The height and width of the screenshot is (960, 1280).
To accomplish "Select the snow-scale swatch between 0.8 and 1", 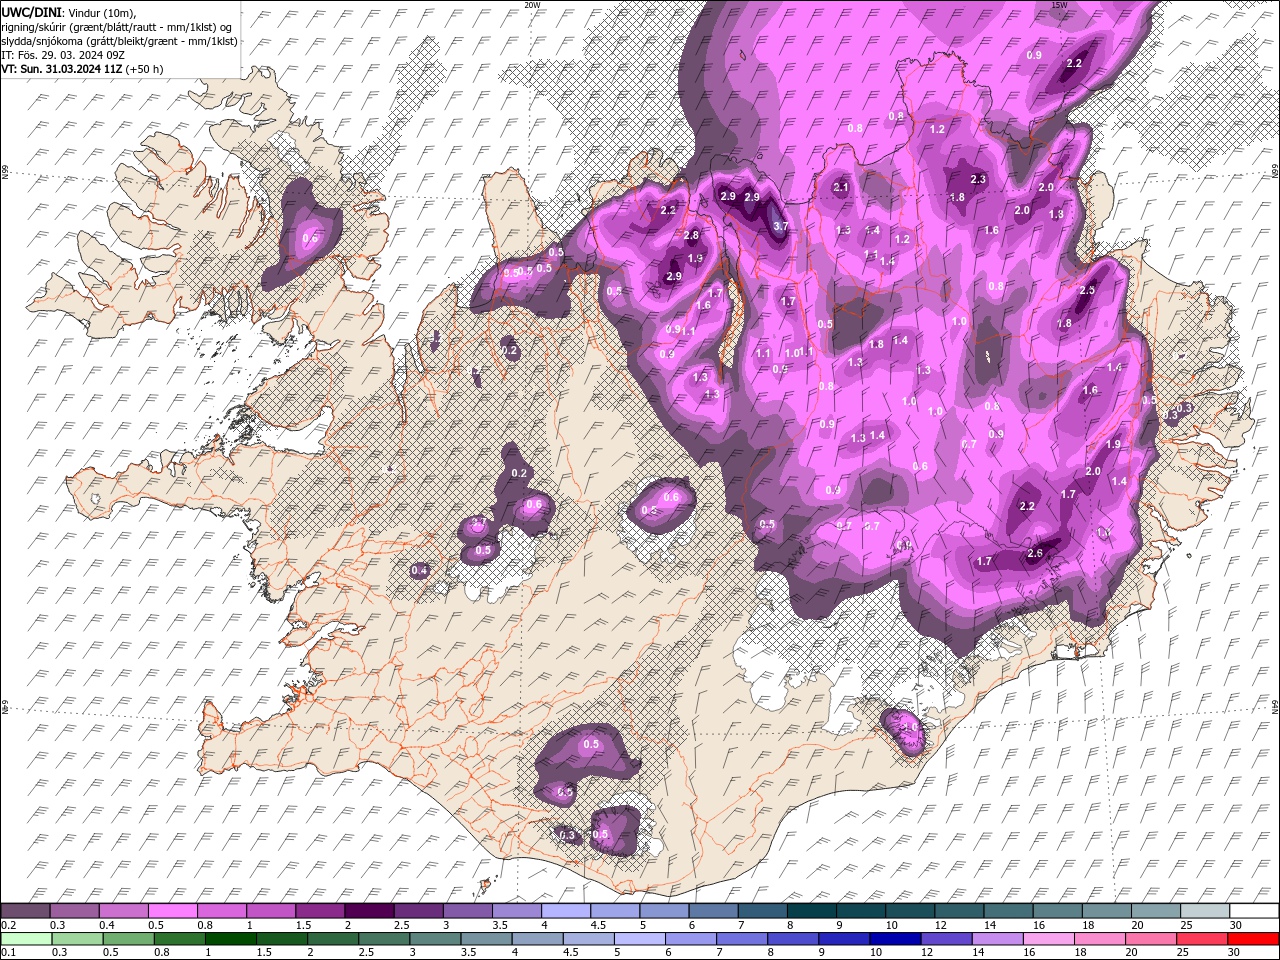I will 221,911.
